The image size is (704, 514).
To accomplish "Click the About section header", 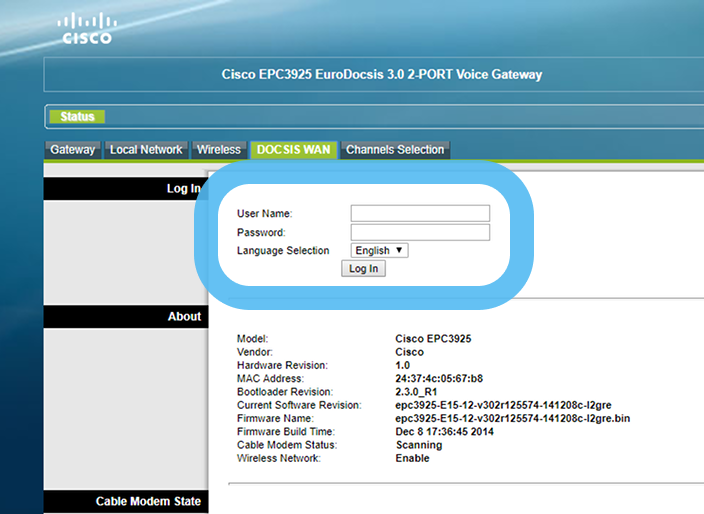I will click(184, 316).
